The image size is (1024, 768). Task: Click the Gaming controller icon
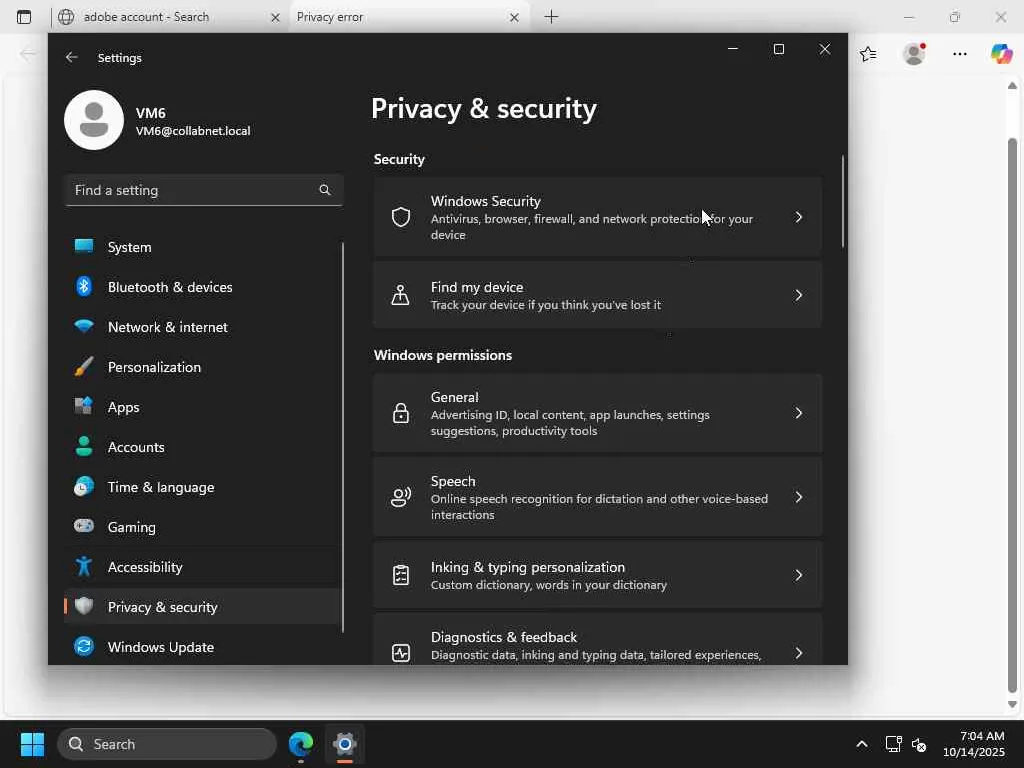[x=84, y=526]
